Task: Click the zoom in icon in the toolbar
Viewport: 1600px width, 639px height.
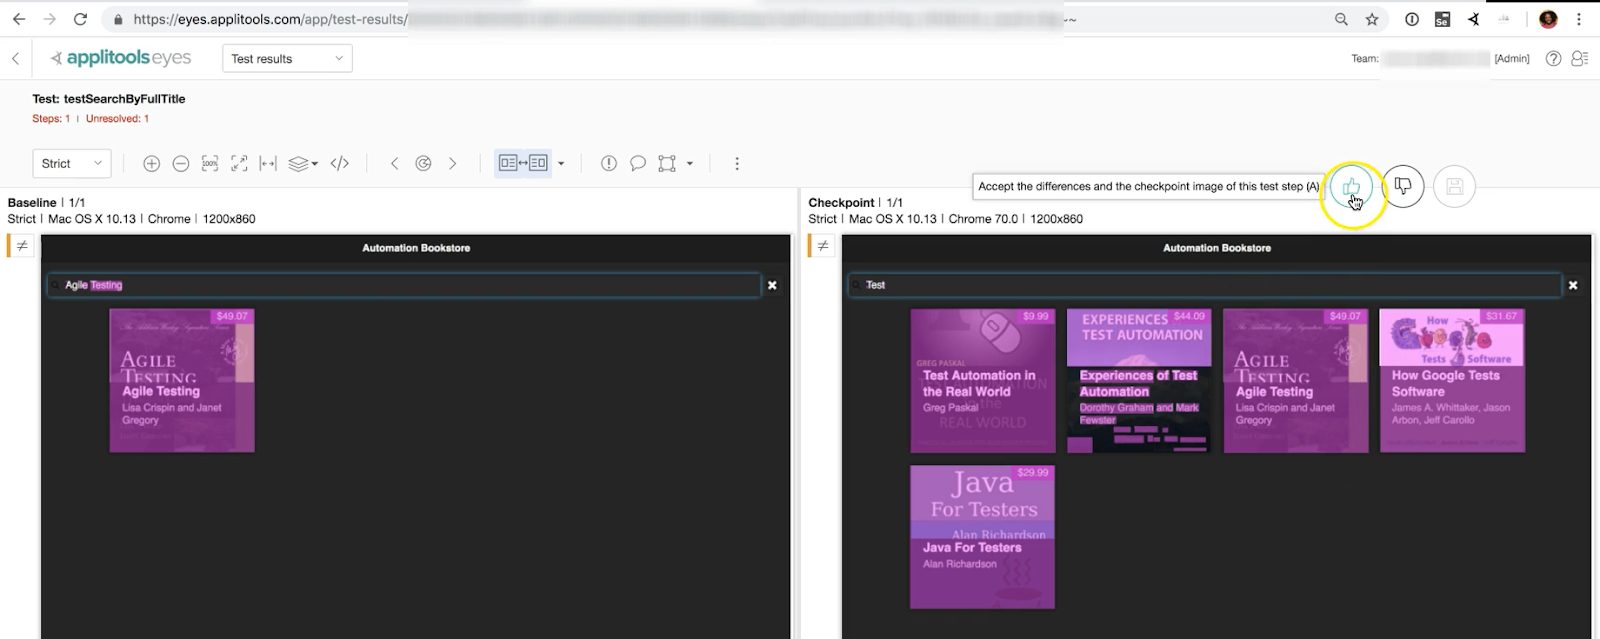Action: click(151, 164)
